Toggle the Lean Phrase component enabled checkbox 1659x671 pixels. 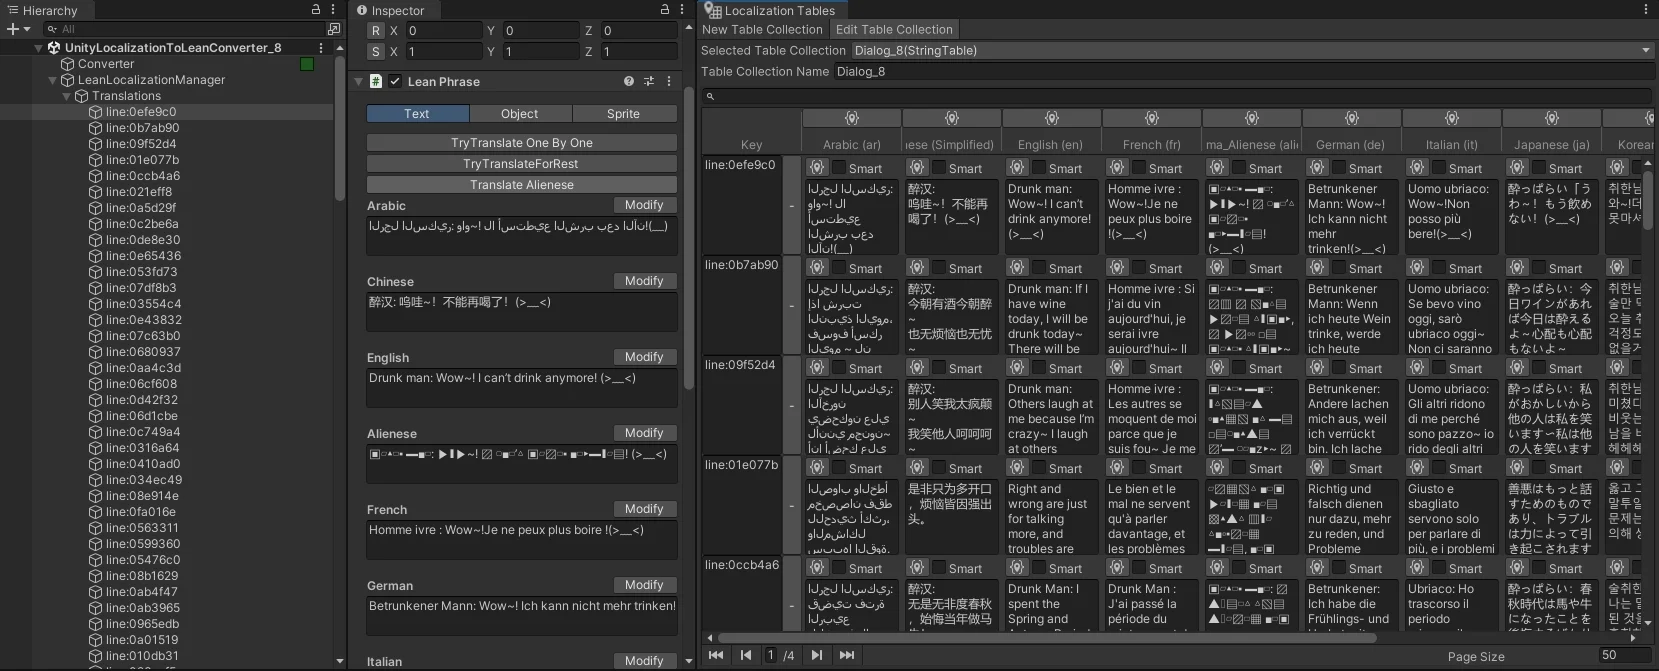click(x=395, y=81)
